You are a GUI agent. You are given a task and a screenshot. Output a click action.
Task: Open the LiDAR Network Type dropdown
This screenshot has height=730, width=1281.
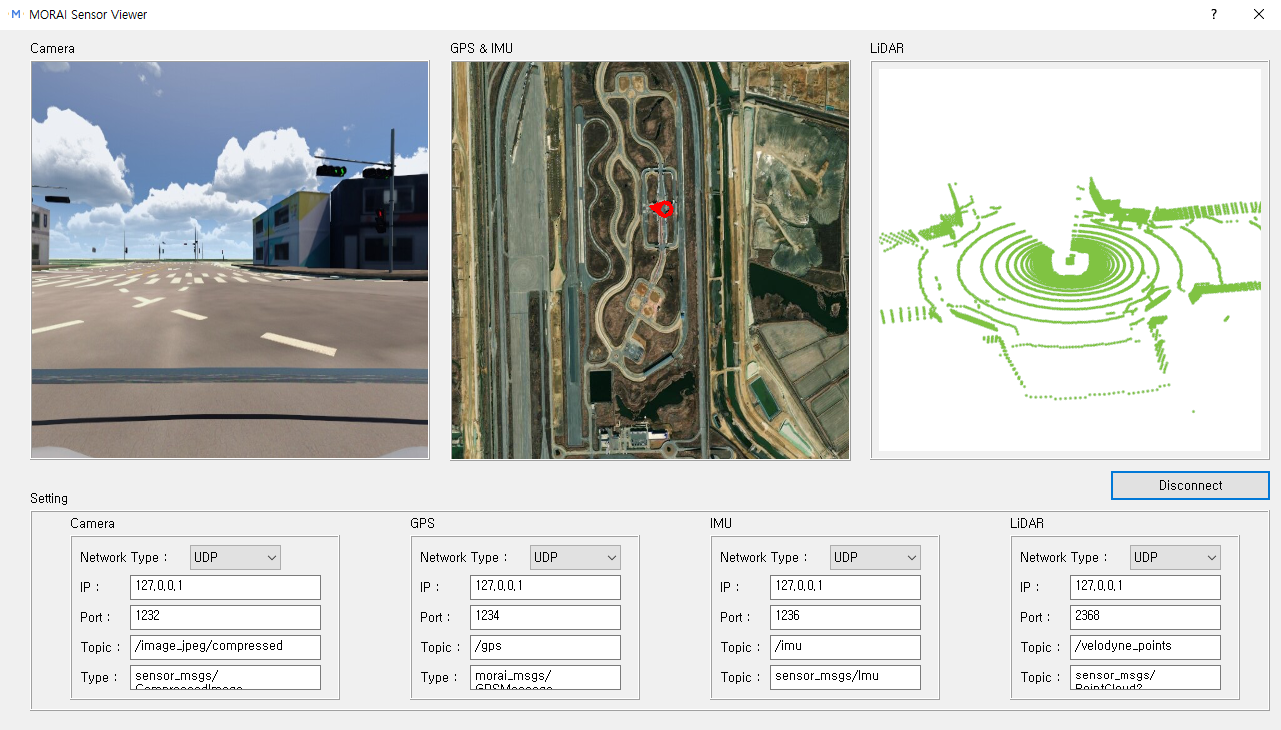click(1175, 557)
